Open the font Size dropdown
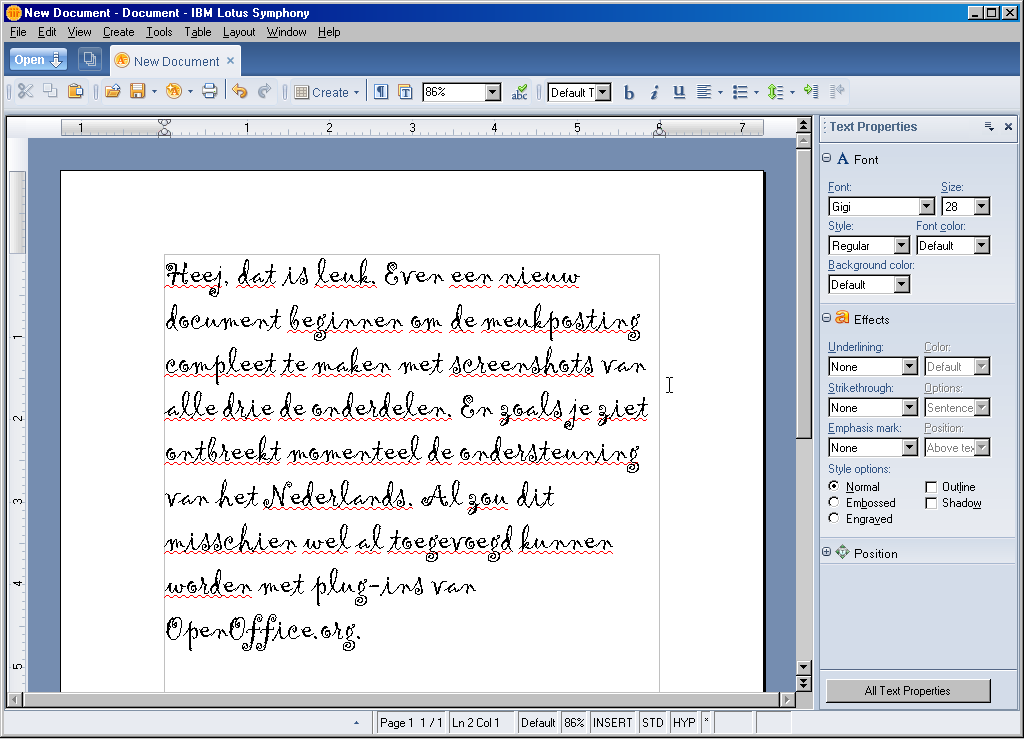 pyautogui.click(x=982, y=206)
